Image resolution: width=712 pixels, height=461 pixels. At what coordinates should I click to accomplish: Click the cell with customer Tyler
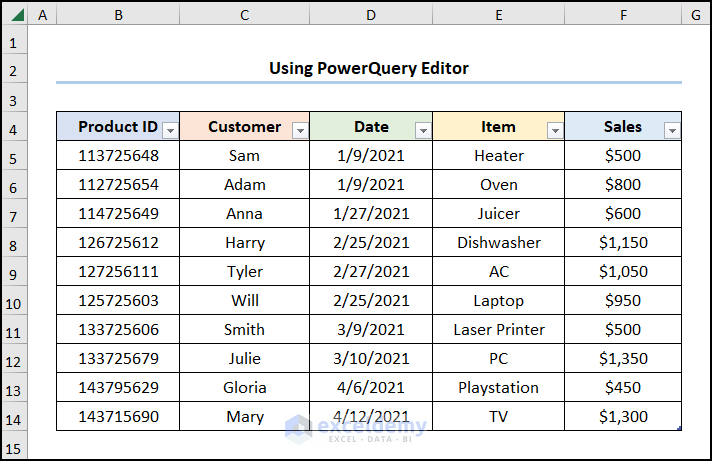click(x=245, y=272)
